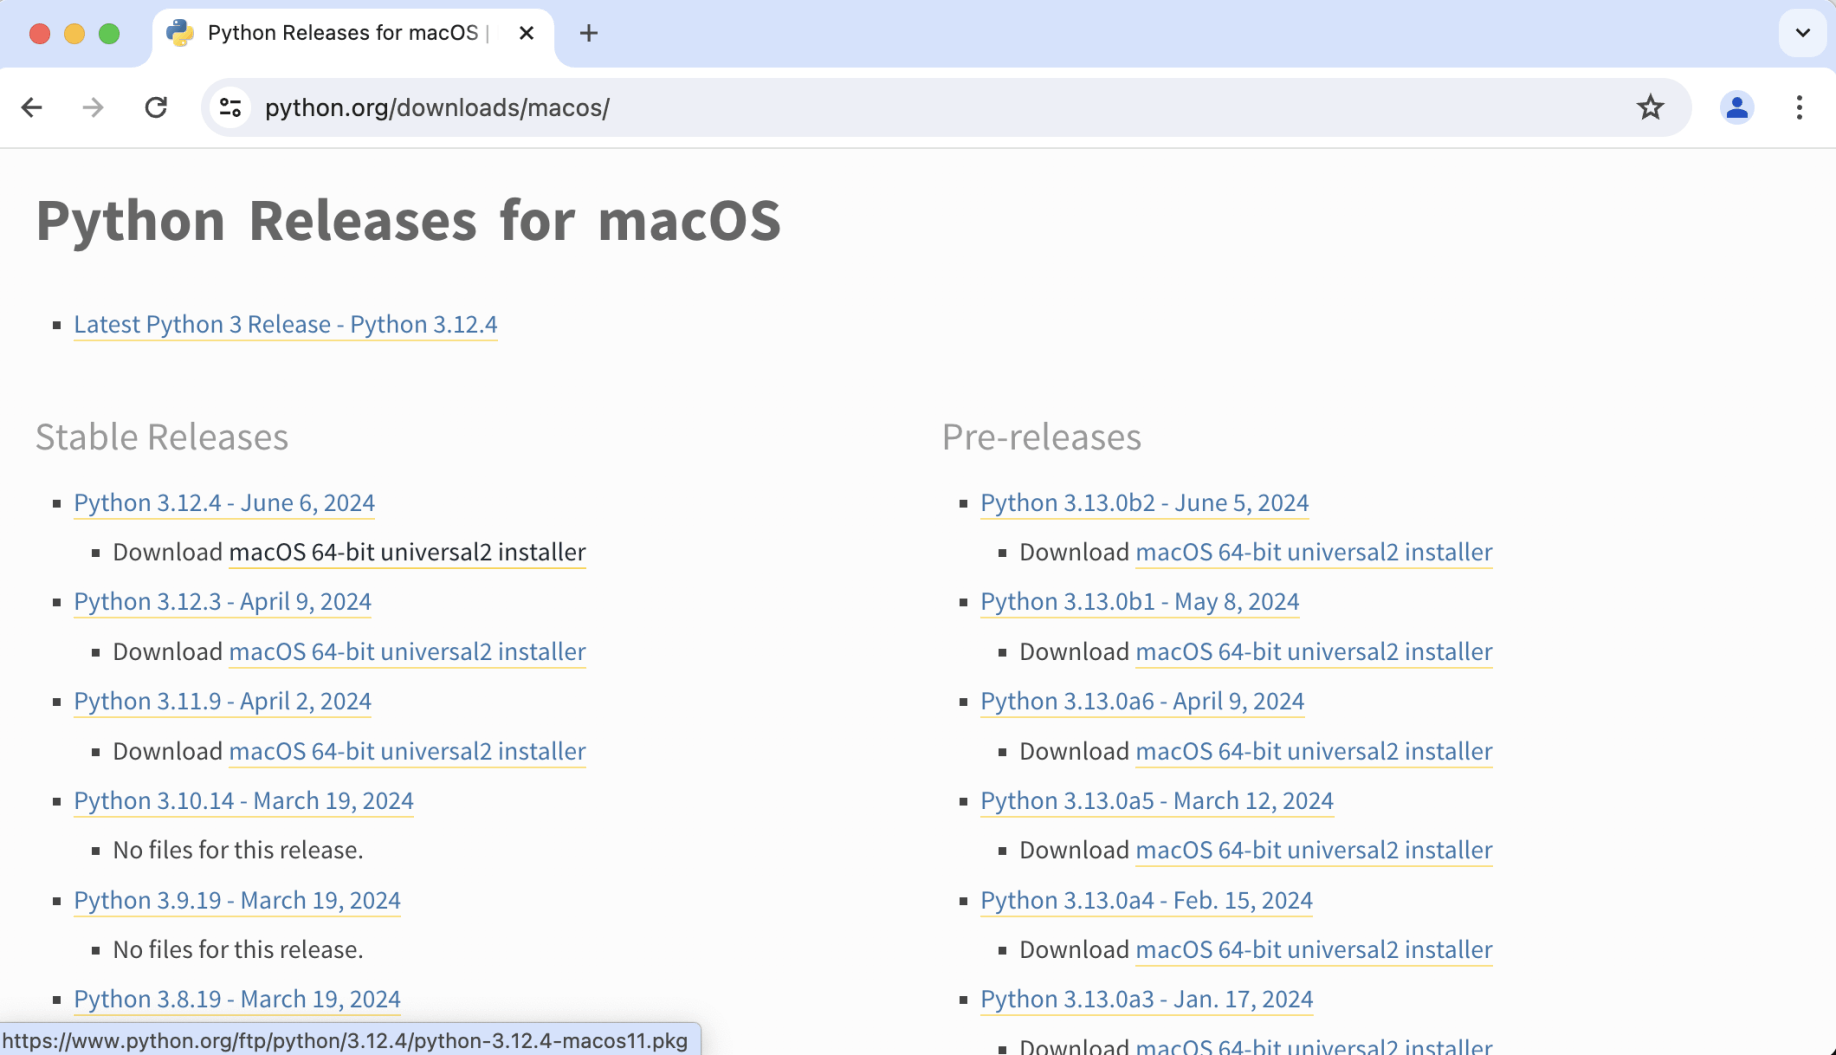Viewport: 1836px width, 1055px height.
Task: Click the browser back arrow
Action: point(32,108)
